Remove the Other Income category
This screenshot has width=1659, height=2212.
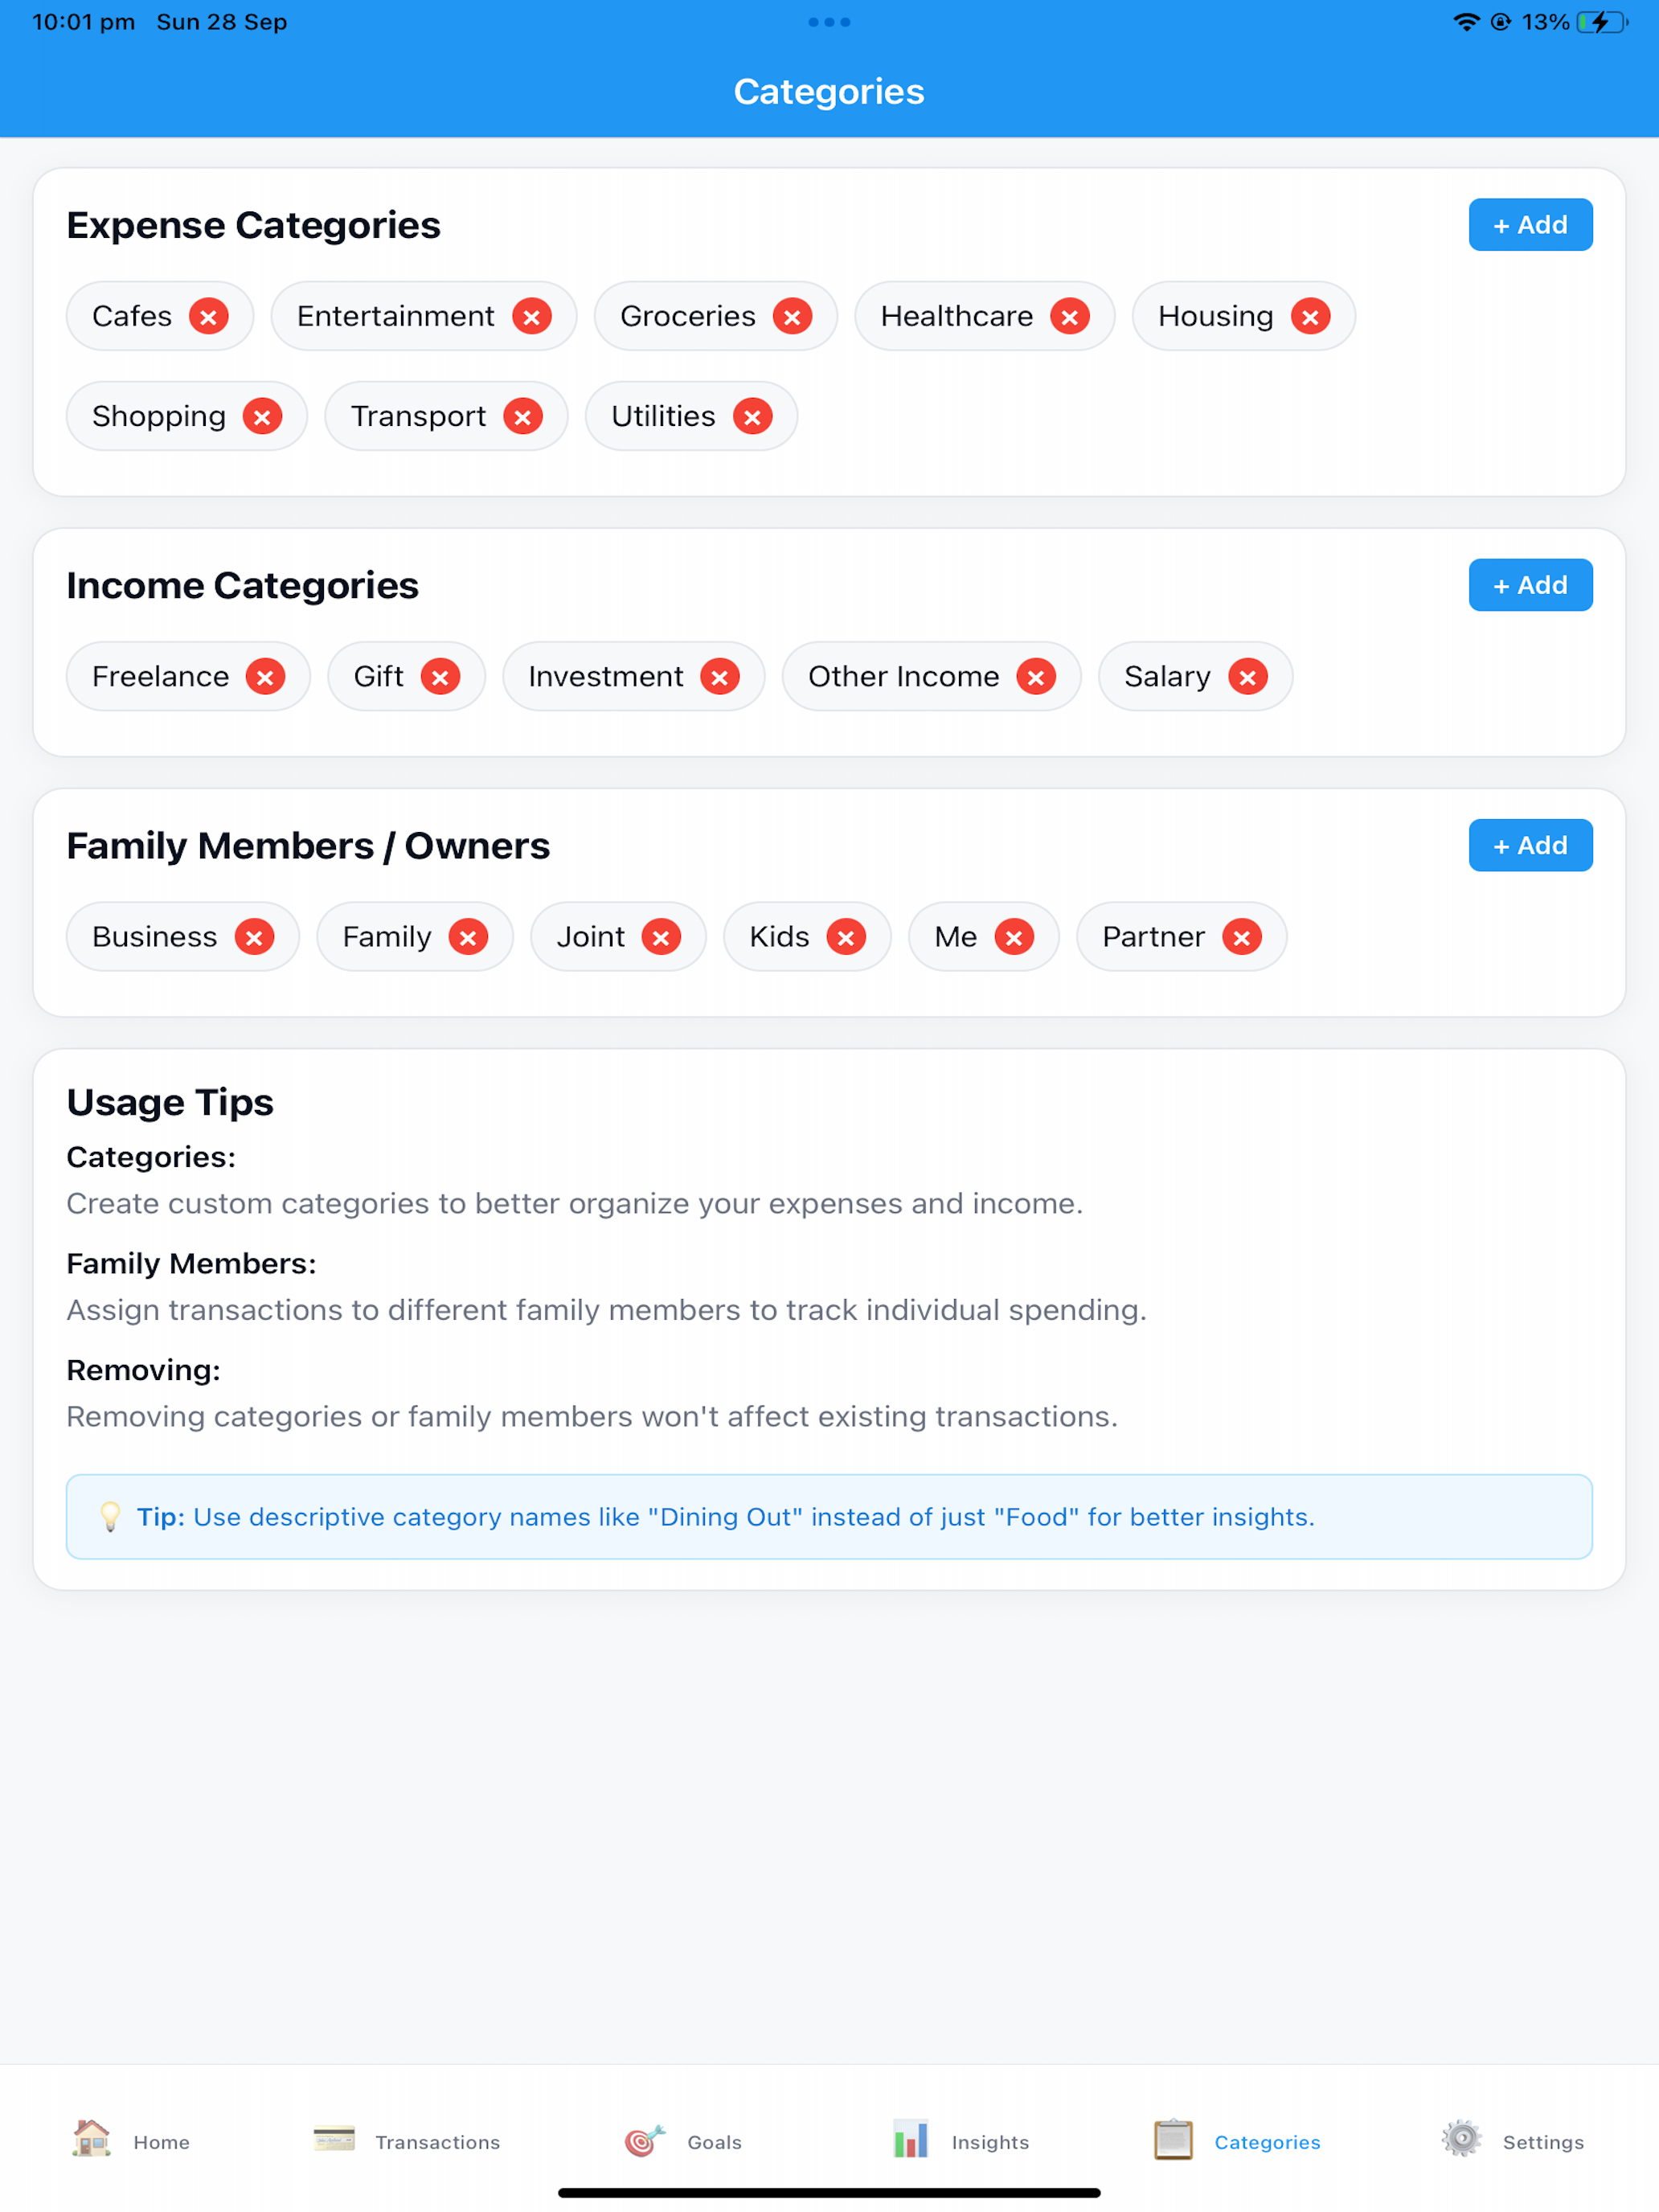(1036, 677)
